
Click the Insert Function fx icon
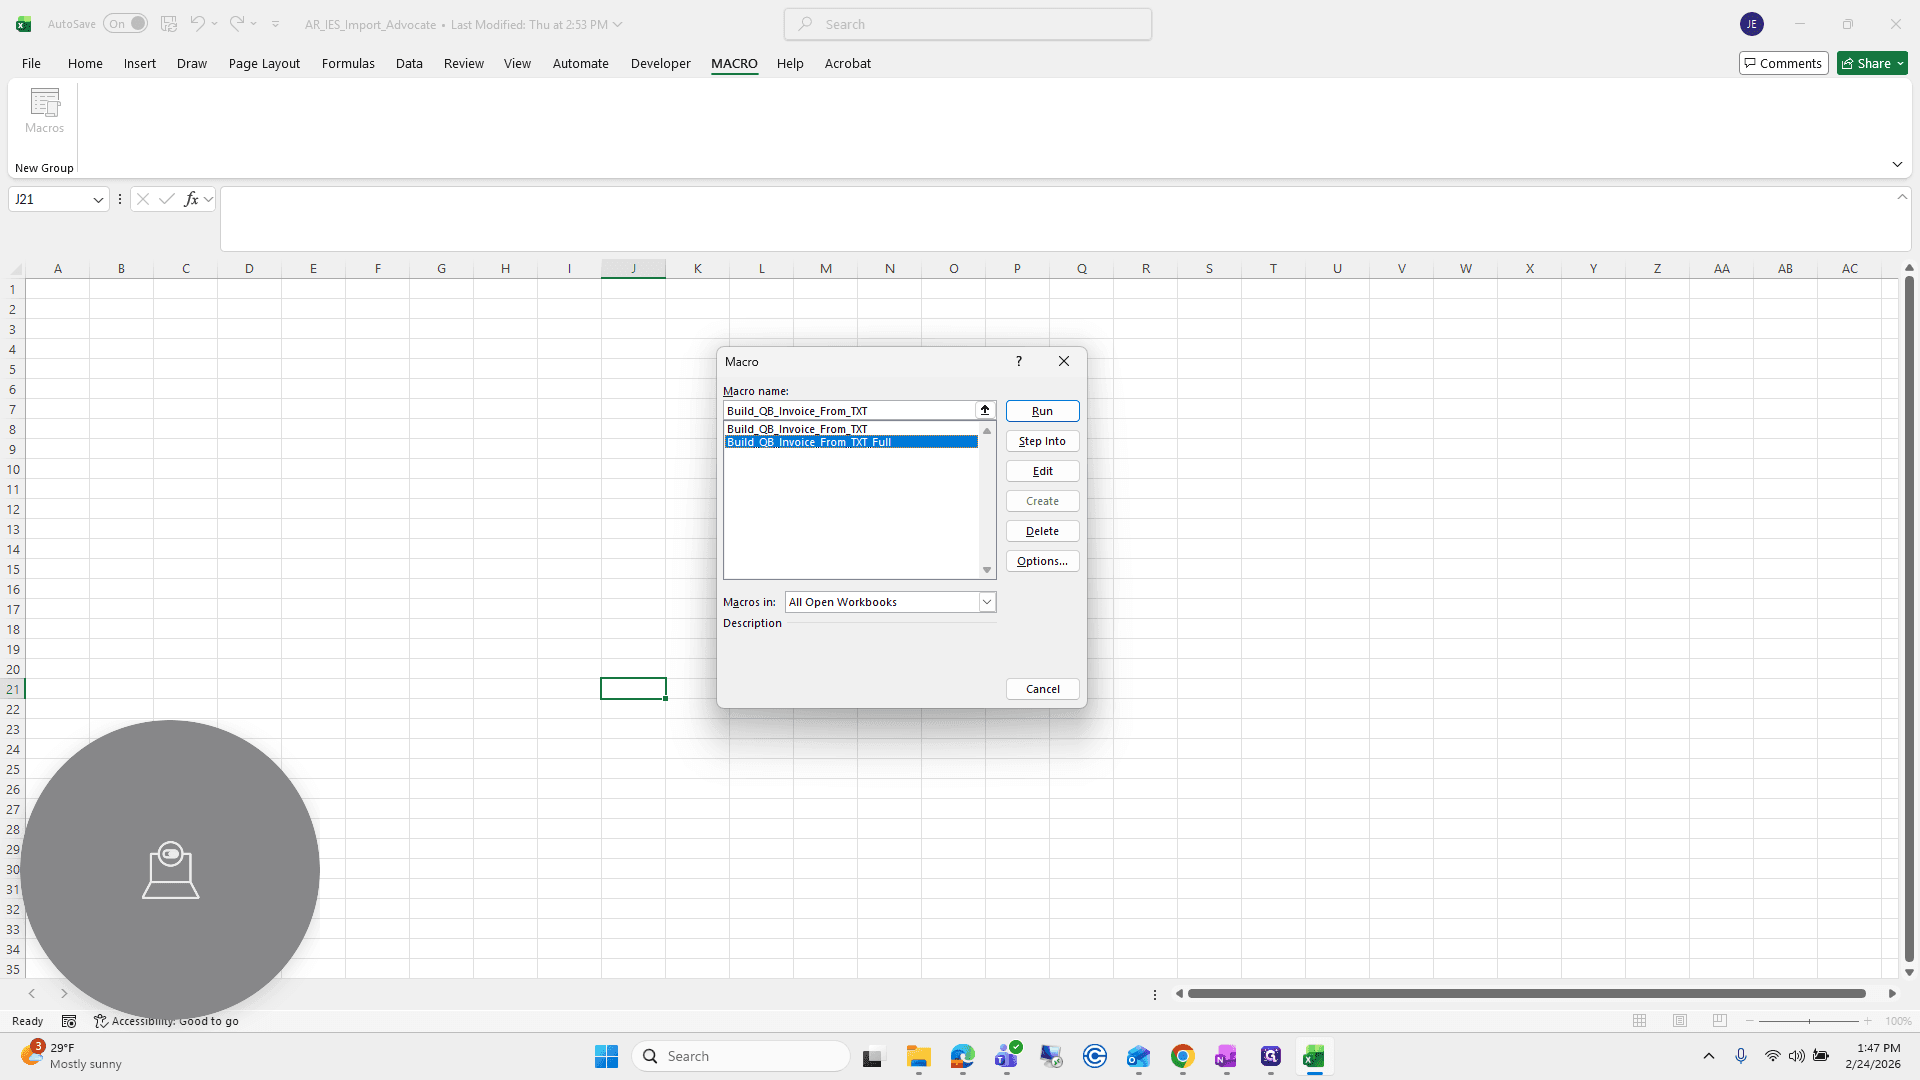coord(191,199)
